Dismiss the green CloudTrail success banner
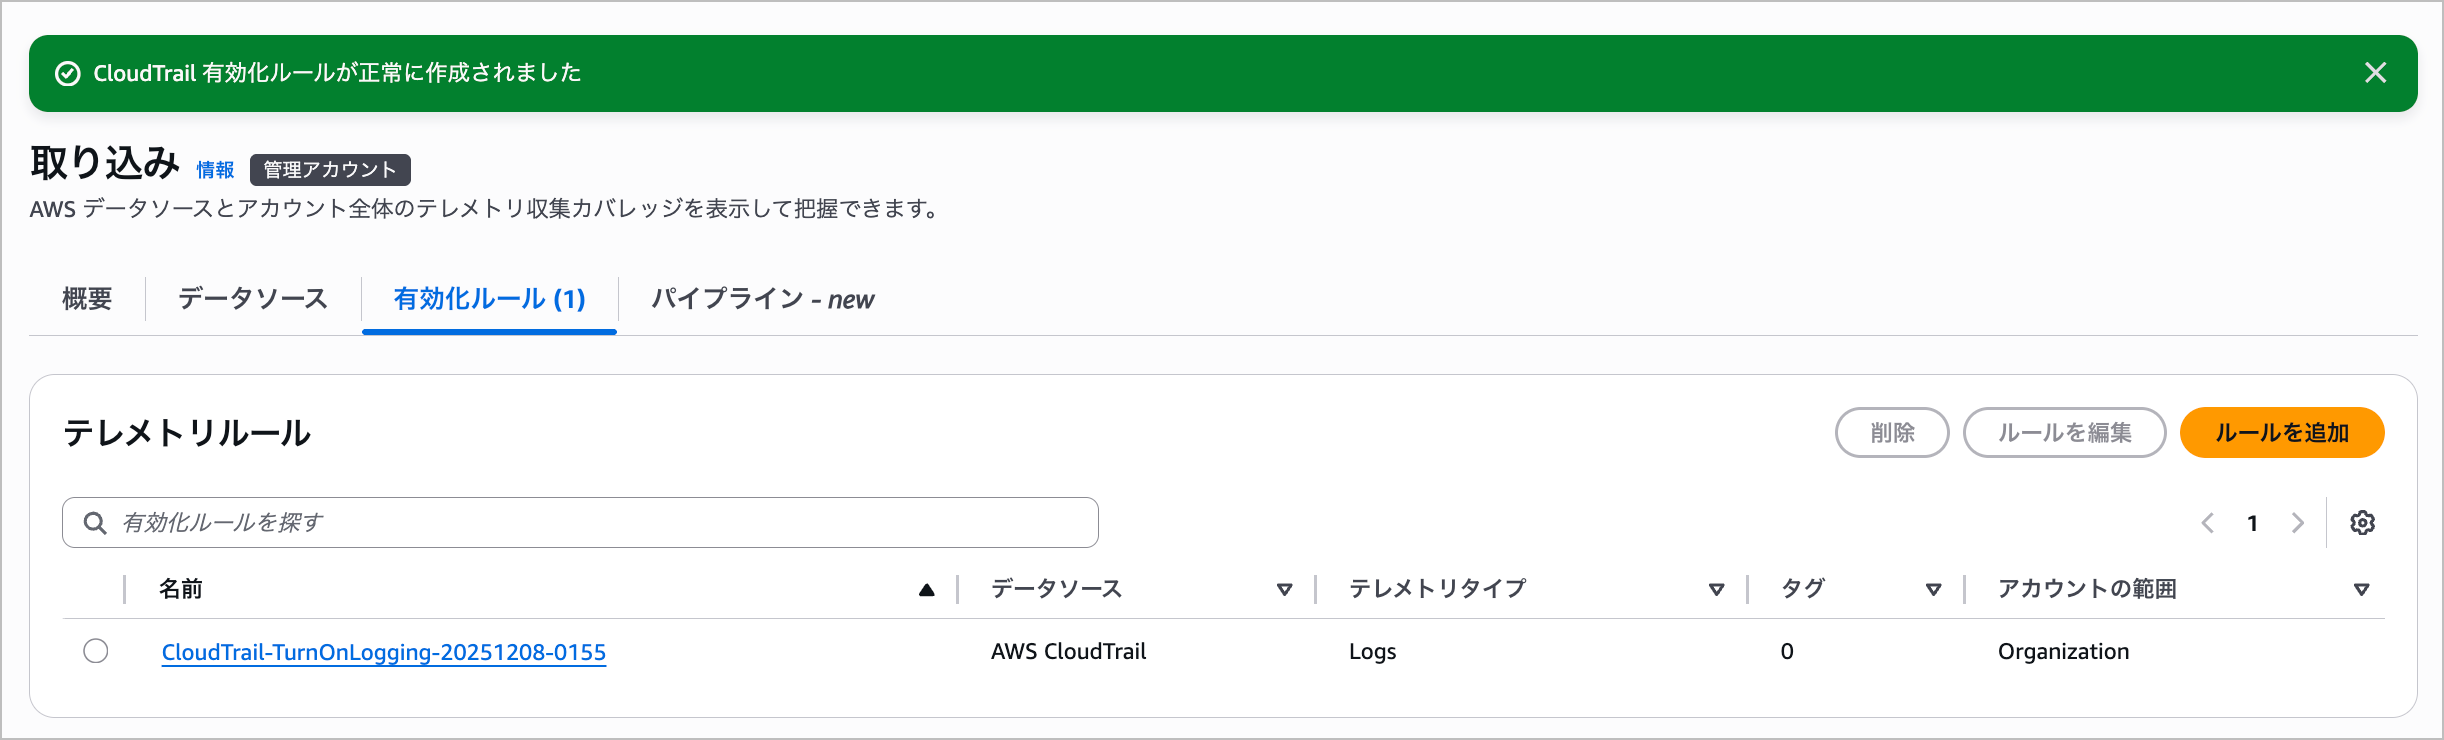Image resolution: width=2444 pixels, height=740 pixels. pyautogui.click(x=2375, y=73)
